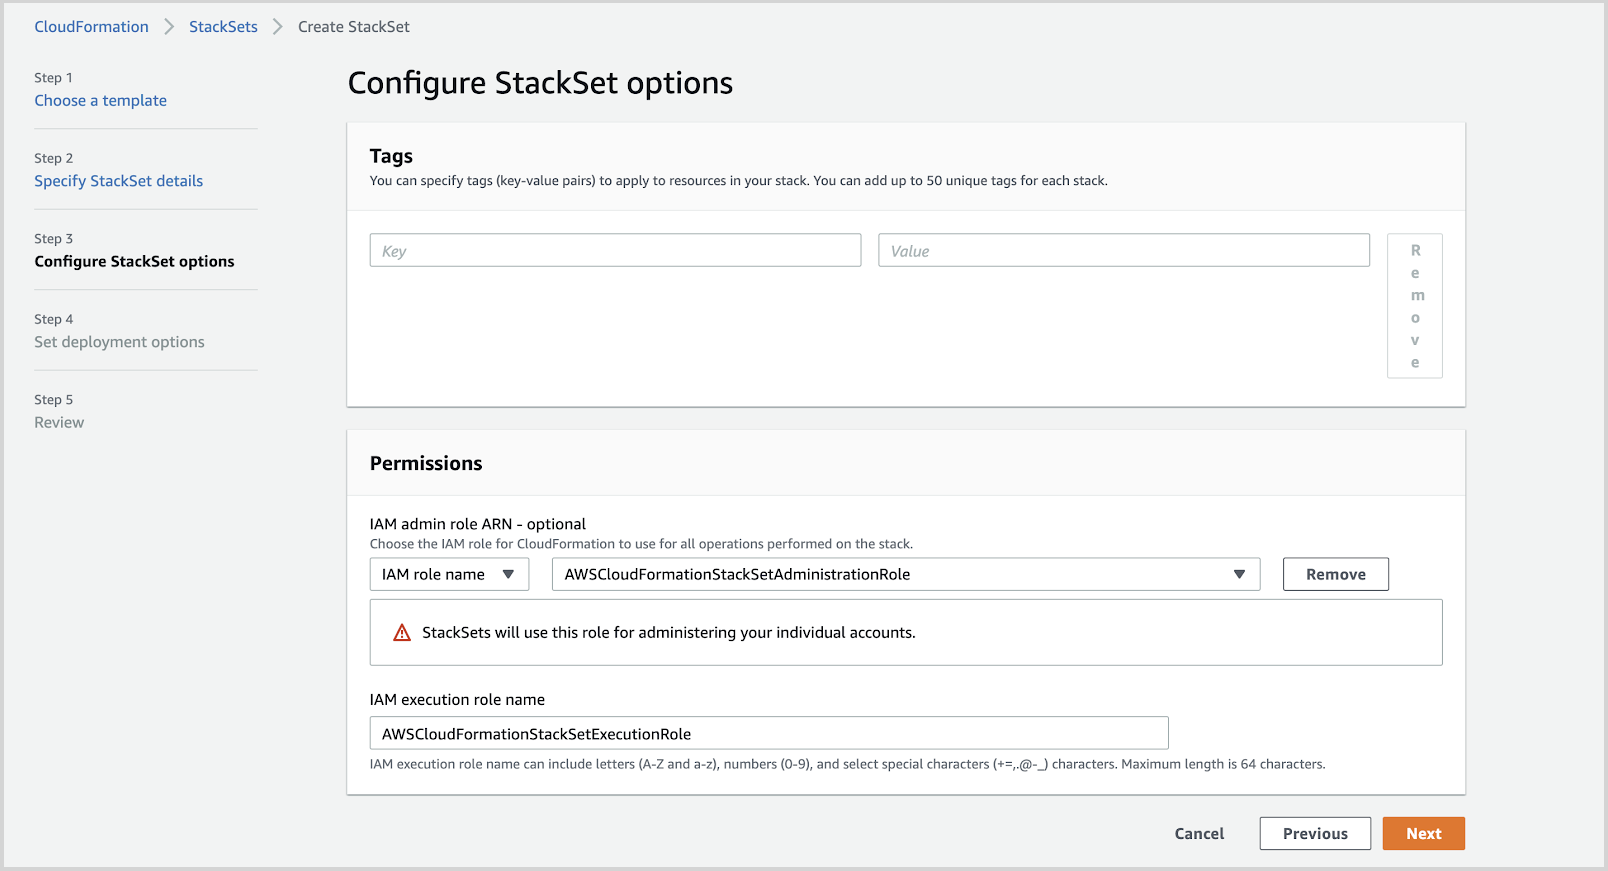Screen dimensions: 1608x871
Task: Click the vertical Remove tag button
Action: 1414,305
